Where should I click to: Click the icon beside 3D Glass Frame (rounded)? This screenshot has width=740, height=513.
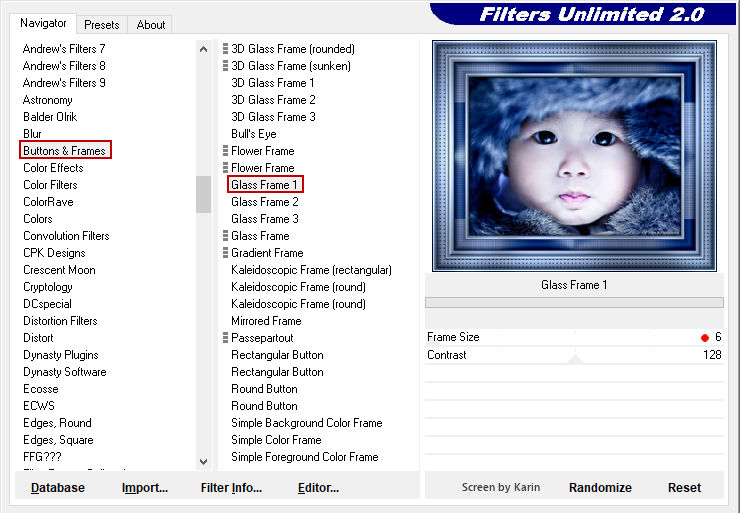click(x=226, y=49)
